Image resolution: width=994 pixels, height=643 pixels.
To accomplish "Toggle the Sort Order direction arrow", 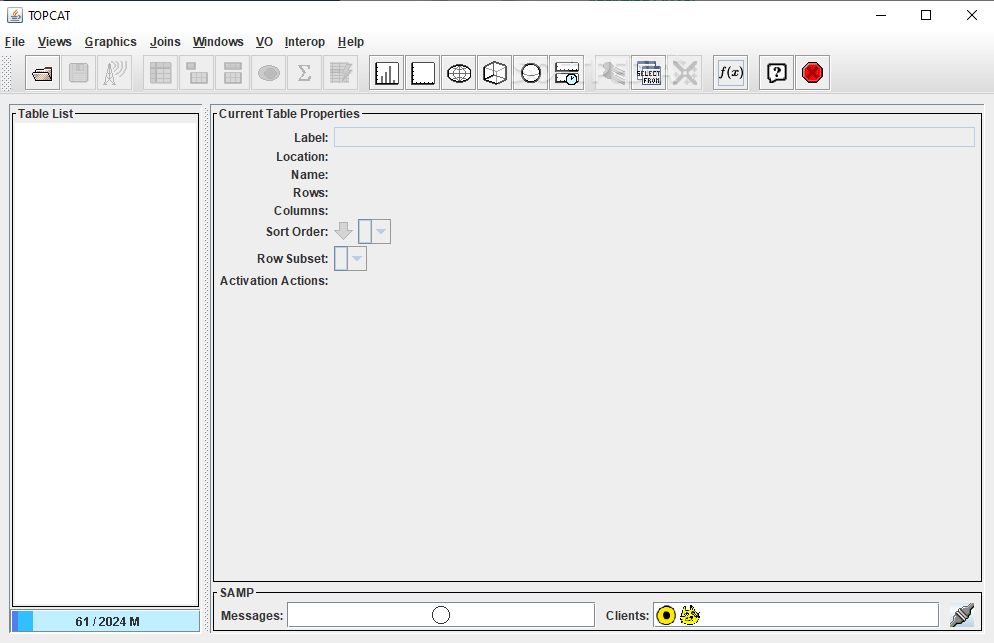I will click(343, 231).
